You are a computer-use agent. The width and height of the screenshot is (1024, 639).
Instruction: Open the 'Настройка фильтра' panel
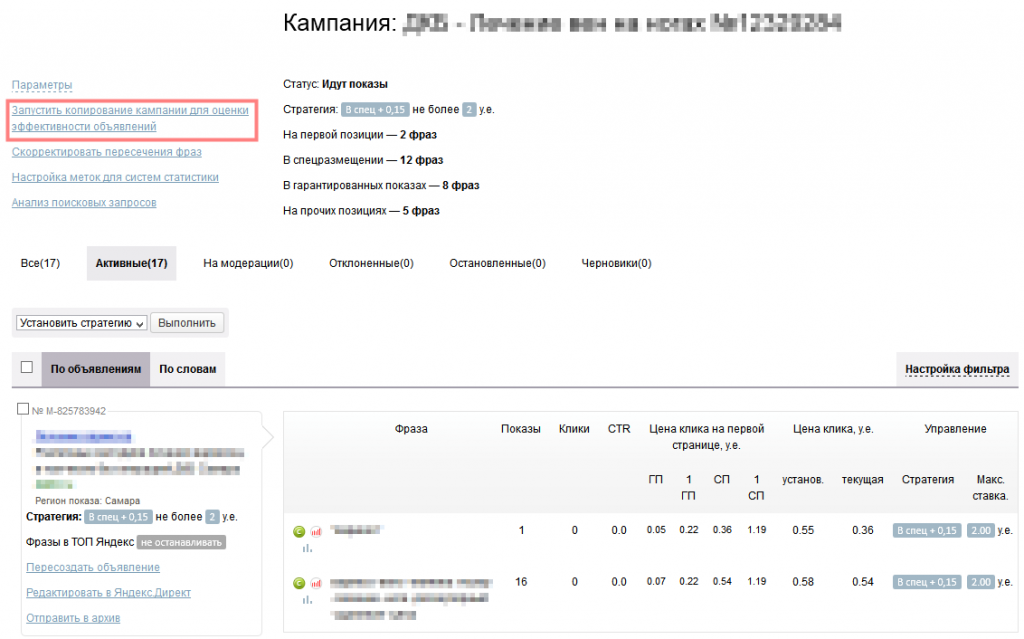tap(958, 369)
